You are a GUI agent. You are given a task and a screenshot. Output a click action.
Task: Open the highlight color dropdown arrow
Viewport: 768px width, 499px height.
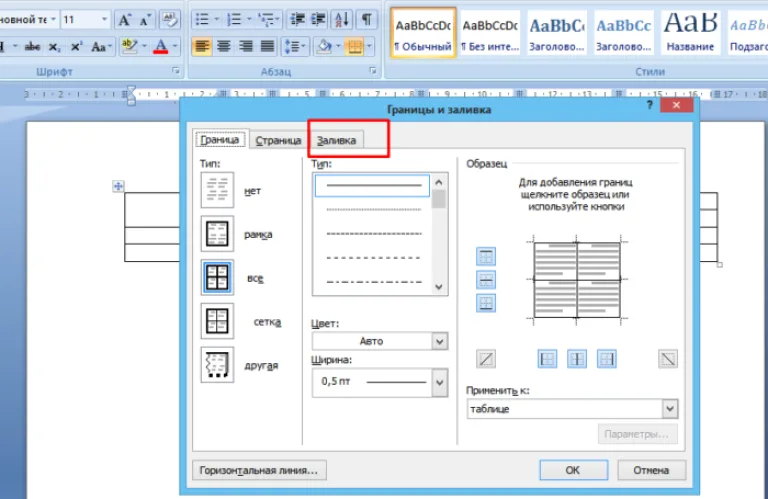(144, 47)
